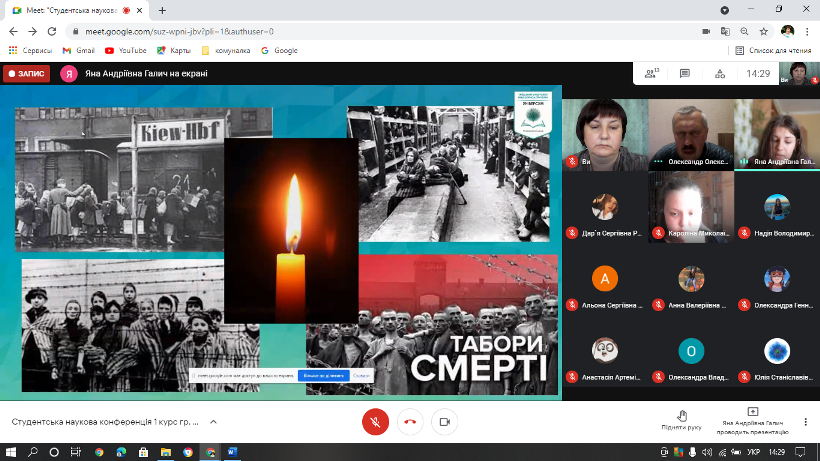Screen dimensions: 820x461
Task: Raise hand with Підняти руку
Action: (x=681, y=419)
